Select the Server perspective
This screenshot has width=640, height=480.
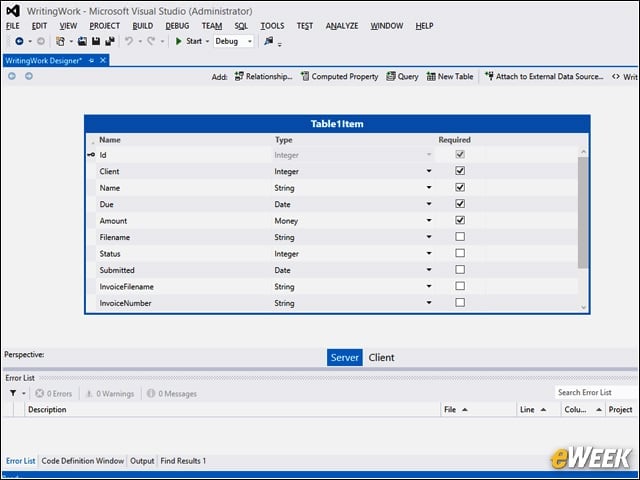click(344, 358)
